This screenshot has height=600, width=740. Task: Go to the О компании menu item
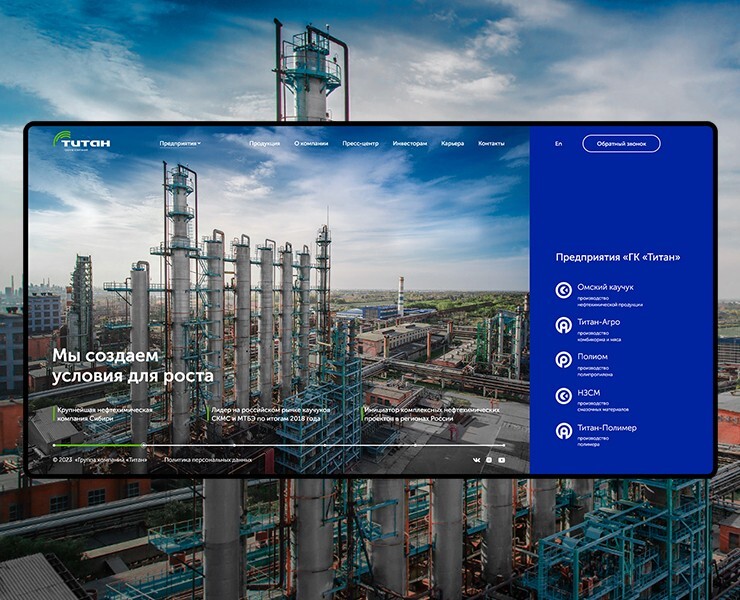[x=310, y=144]
